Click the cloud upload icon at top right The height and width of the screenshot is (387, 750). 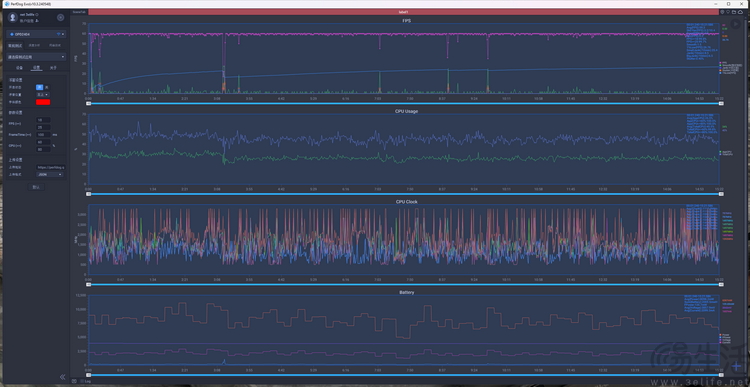pos(740,12)
